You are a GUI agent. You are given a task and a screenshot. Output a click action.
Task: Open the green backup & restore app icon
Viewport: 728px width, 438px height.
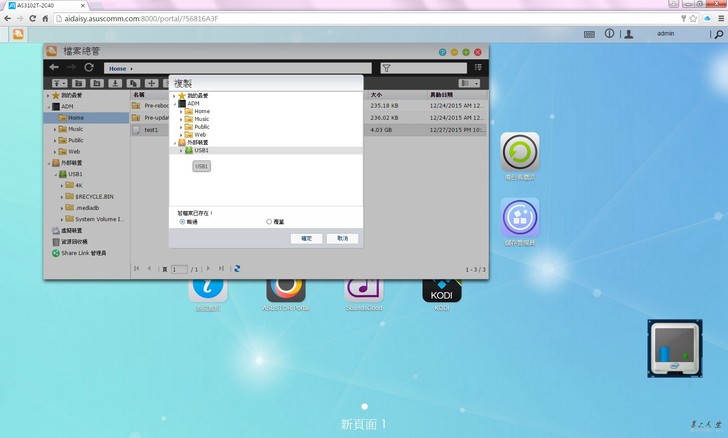click(520, 152)
